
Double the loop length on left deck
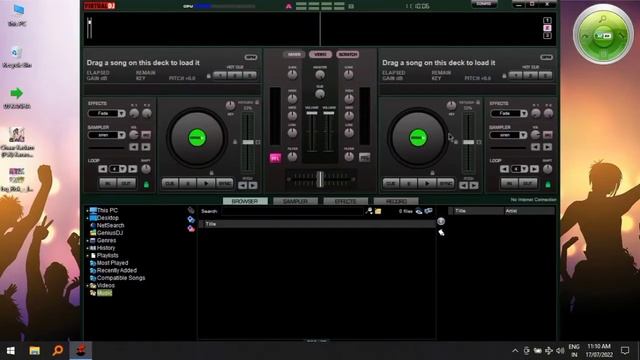133,169
